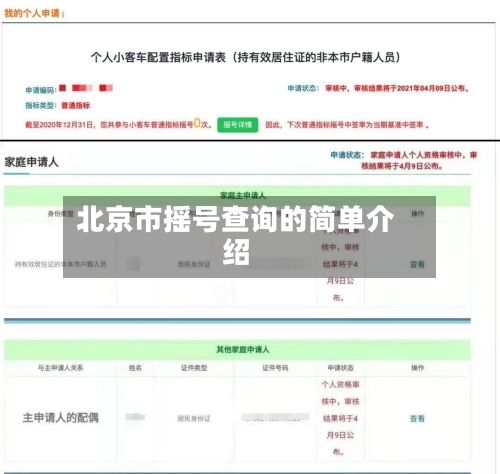500x474 pixels.
Task: Click the 截至2020年12月31日 participation text
Action: (118, 124)
